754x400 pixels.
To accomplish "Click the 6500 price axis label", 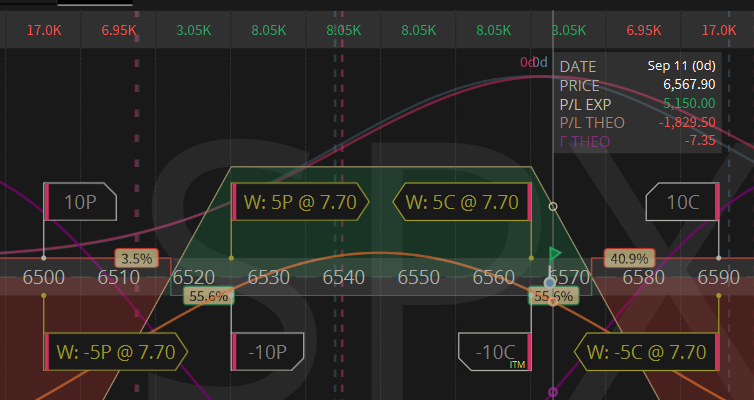I will coord(44,277).
